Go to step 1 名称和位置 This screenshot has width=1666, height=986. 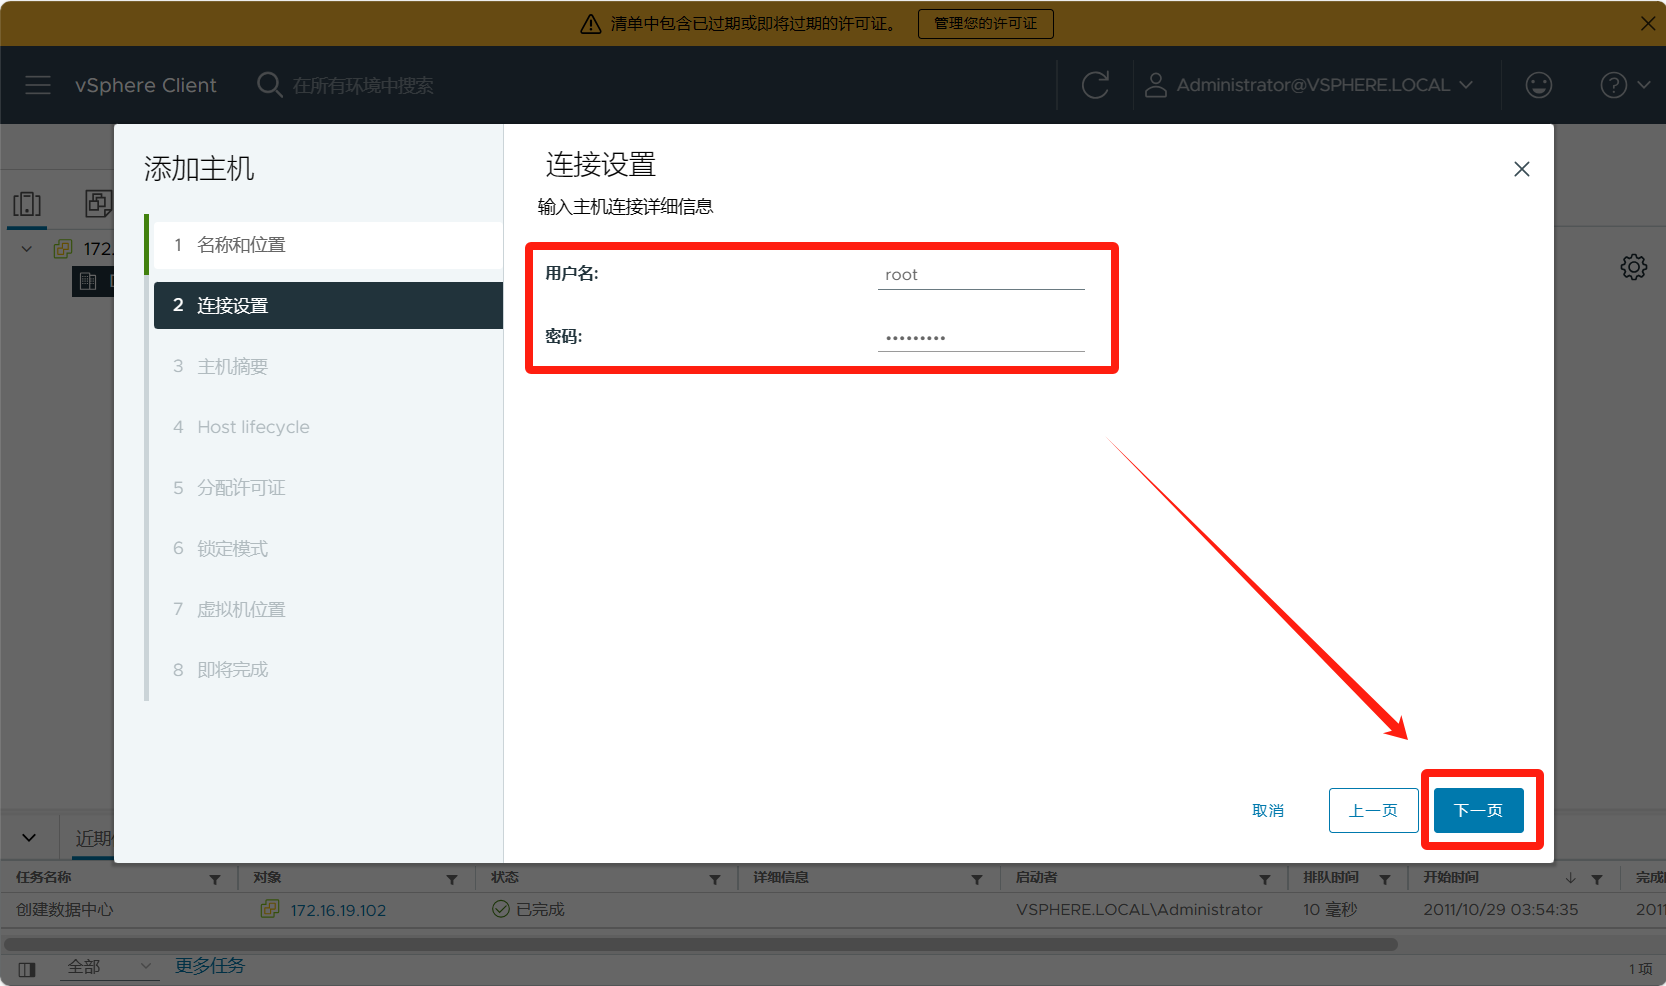(x=241, y=245)
